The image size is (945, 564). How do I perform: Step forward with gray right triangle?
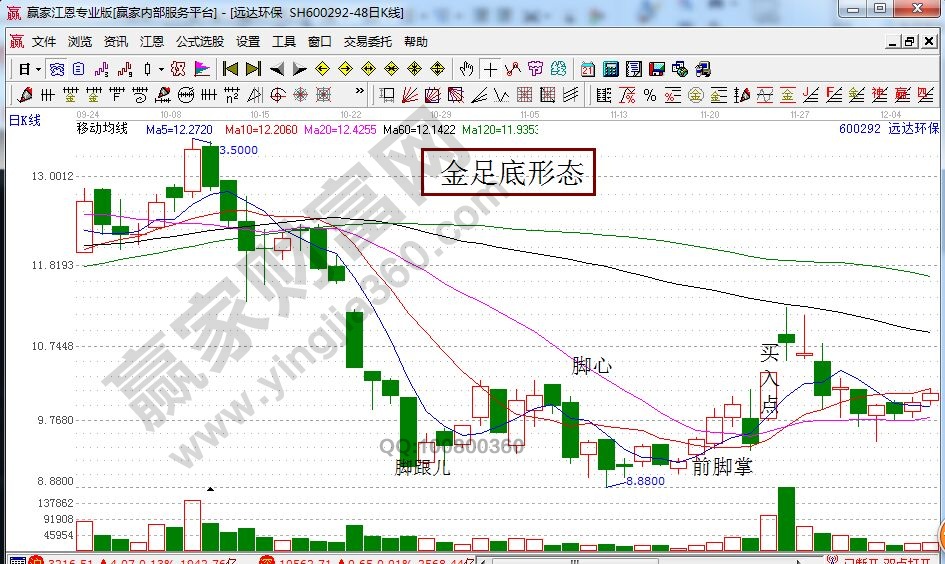[299, 69]
